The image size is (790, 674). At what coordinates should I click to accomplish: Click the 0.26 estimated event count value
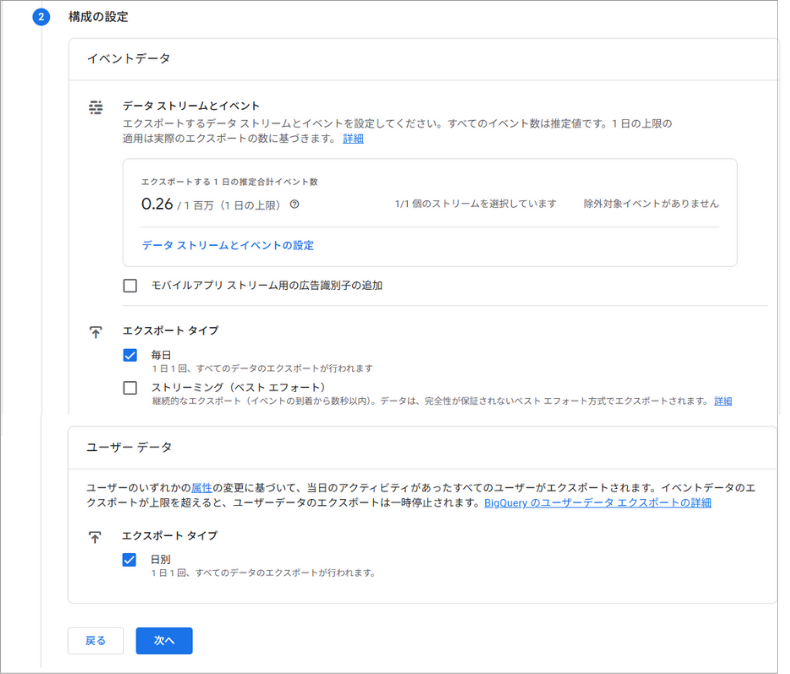point(157,203)
